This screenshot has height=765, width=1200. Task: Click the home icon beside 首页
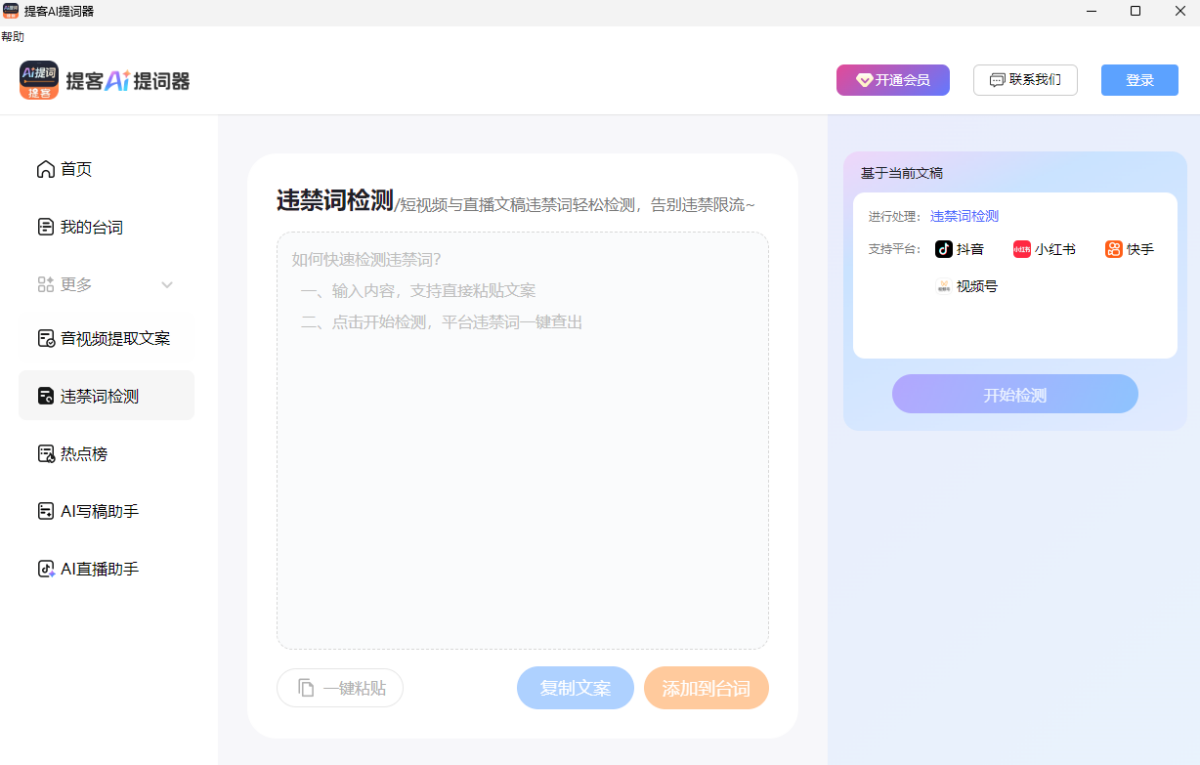(x=45, y=169)
